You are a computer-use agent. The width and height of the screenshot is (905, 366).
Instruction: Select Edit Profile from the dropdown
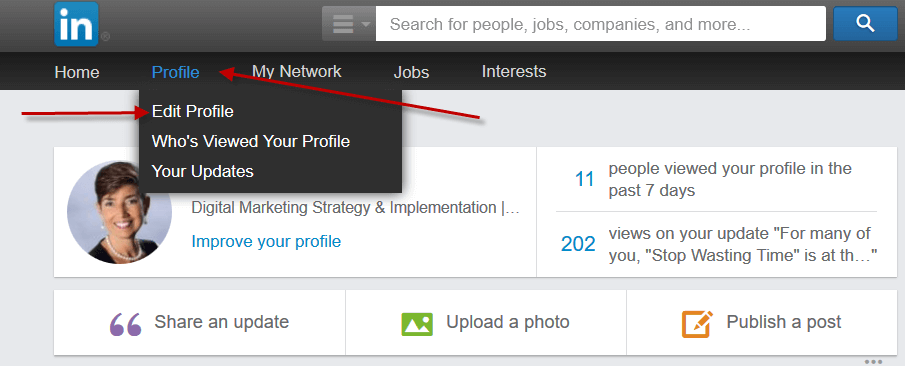193,111
